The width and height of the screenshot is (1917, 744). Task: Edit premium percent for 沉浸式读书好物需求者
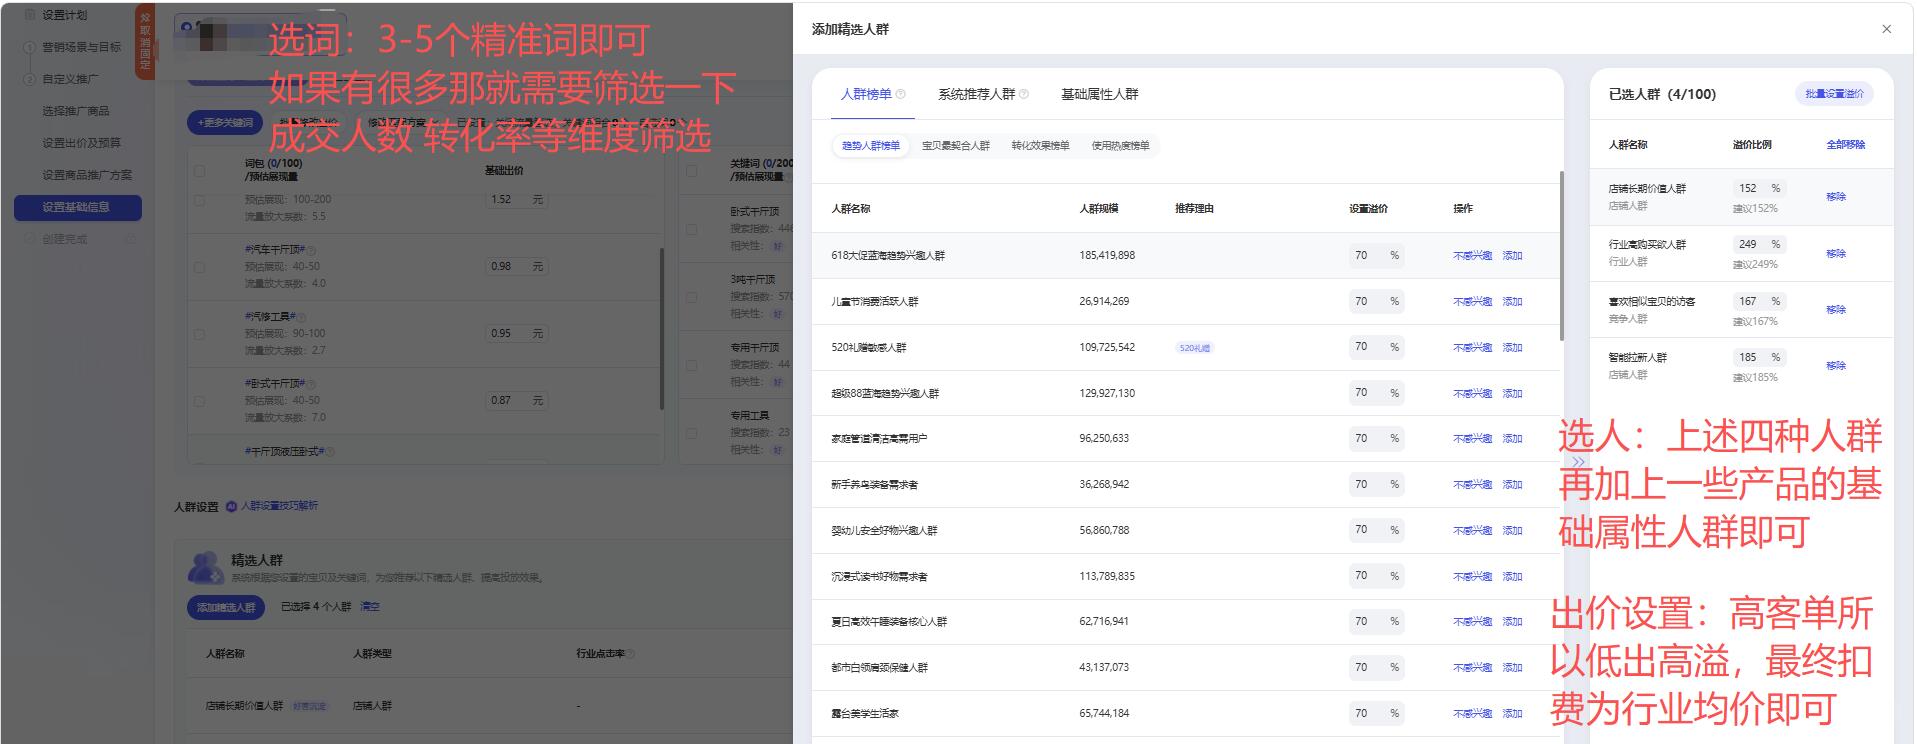(1376, 576)
